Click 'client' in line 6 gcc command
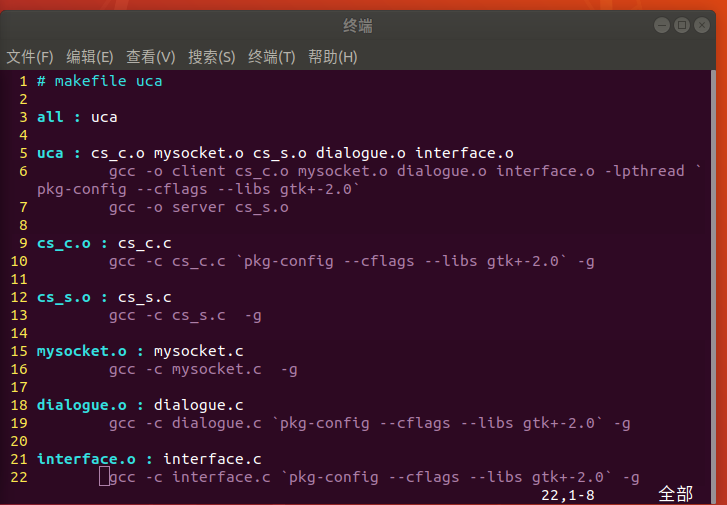The height and width of the screenshot is (505, 727). coord(199,171)
